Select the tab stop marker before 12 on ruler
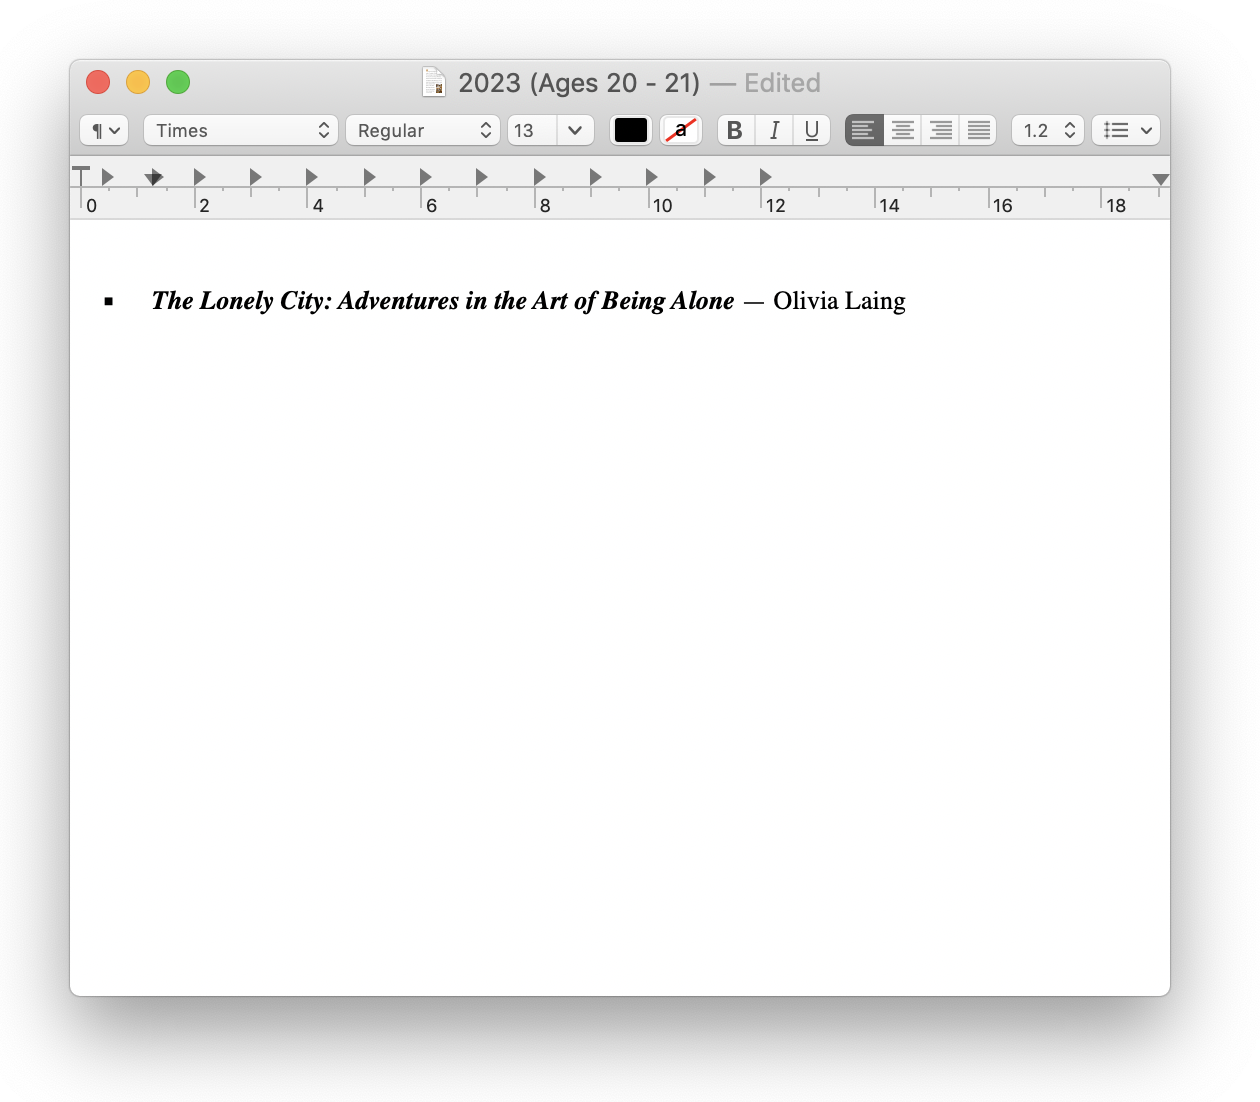The width and height of the screenshot is (1260, 1102). point(765,177)
